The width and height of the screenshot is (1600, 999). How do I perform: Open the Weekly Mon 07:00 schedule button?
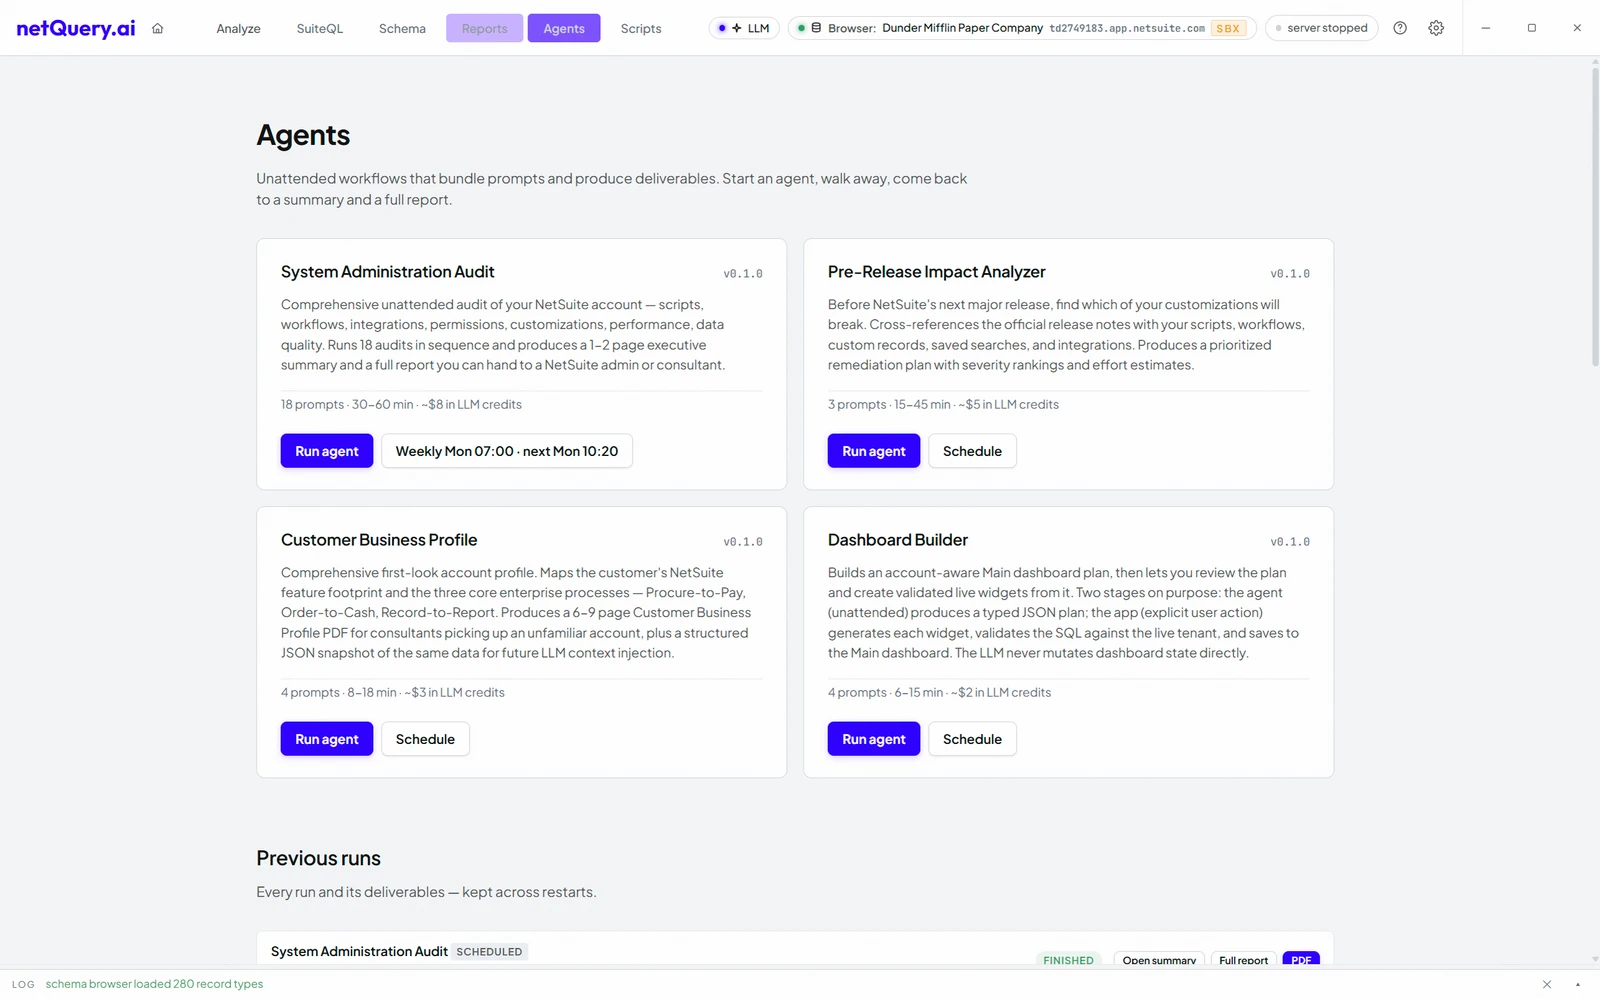(507, 451)
